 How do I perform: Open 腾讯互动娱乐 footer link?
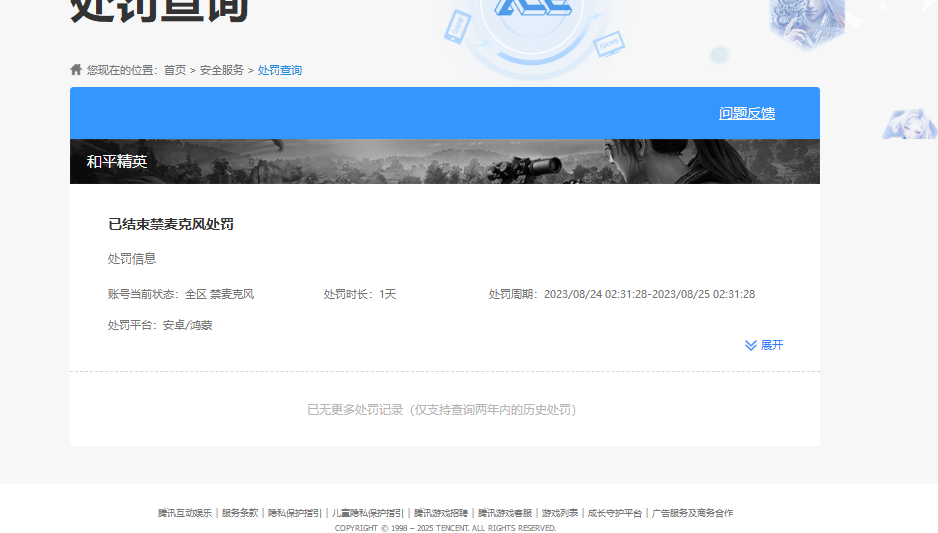click(x=185, y=513)
